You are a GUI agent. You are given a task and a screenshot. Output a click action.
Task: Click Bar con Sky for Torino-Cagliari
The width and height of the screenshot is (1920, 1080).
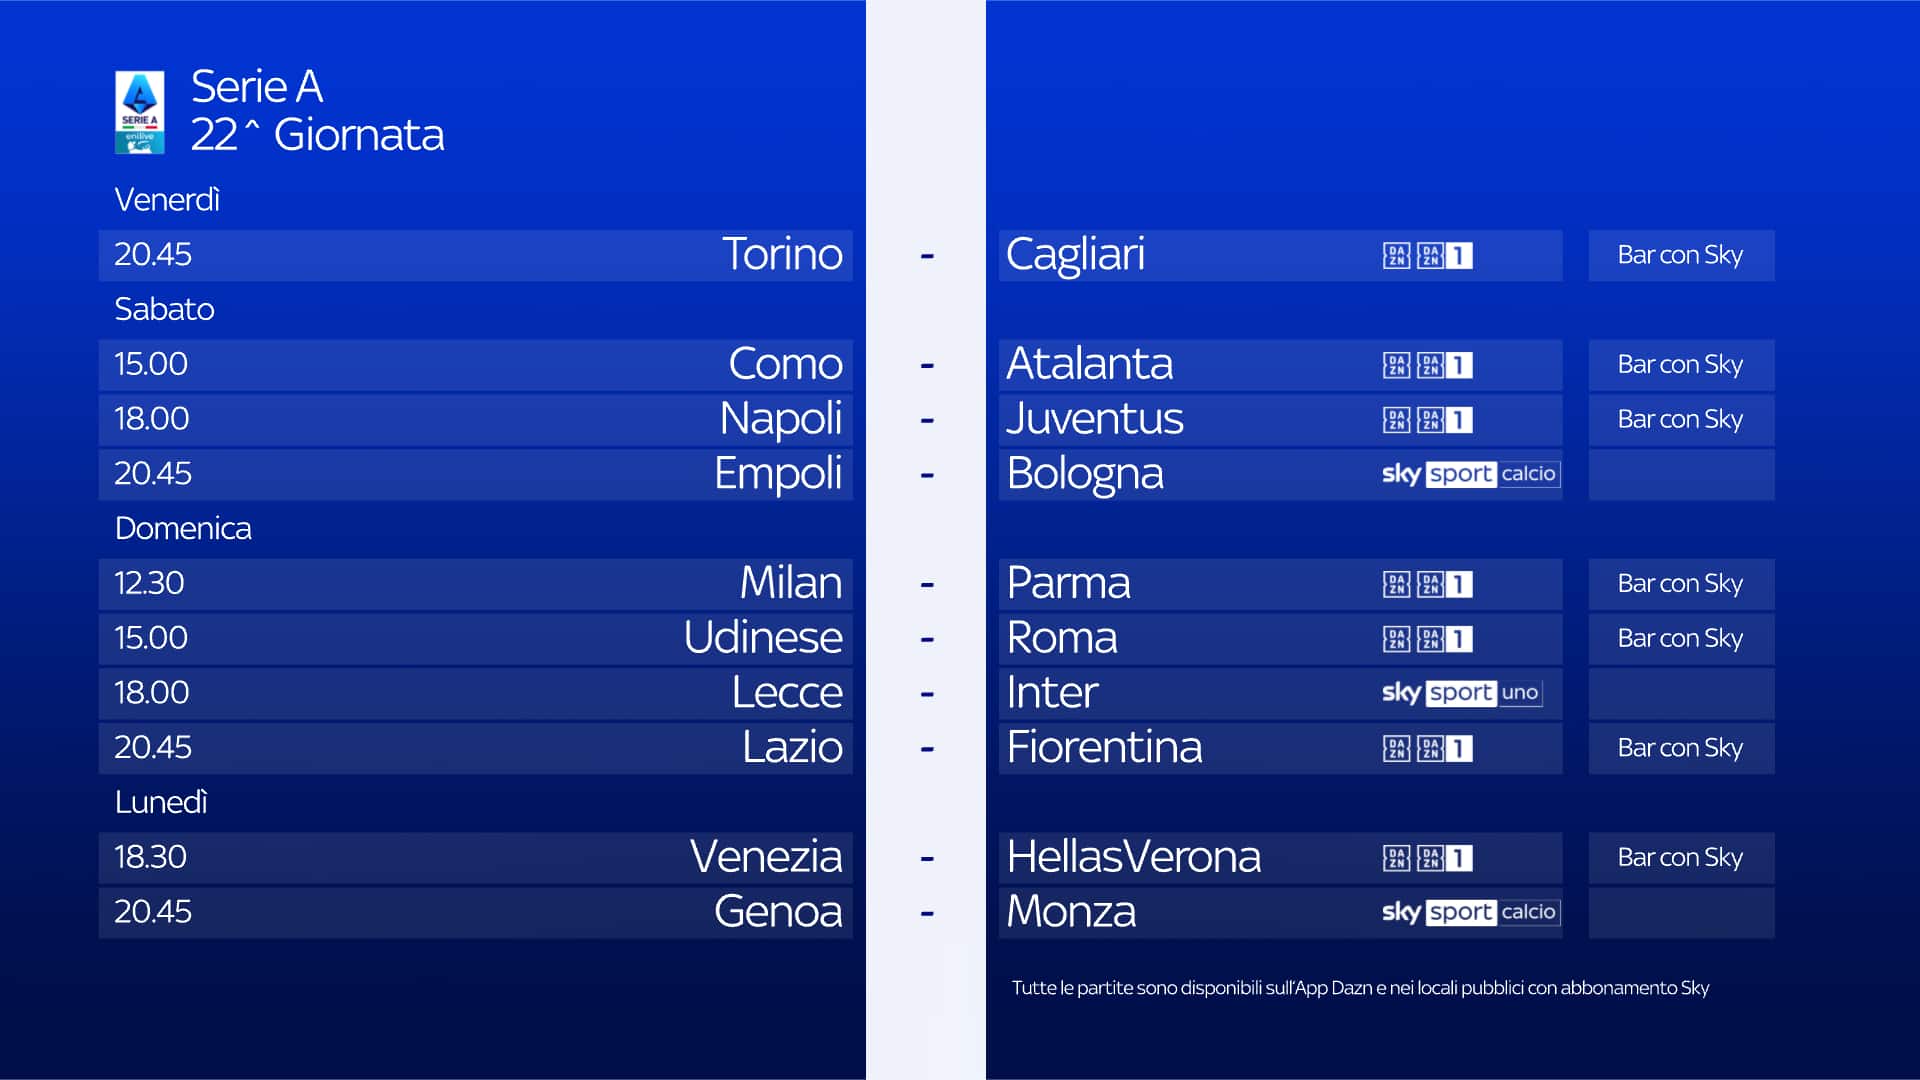[x=1680, y=256]
